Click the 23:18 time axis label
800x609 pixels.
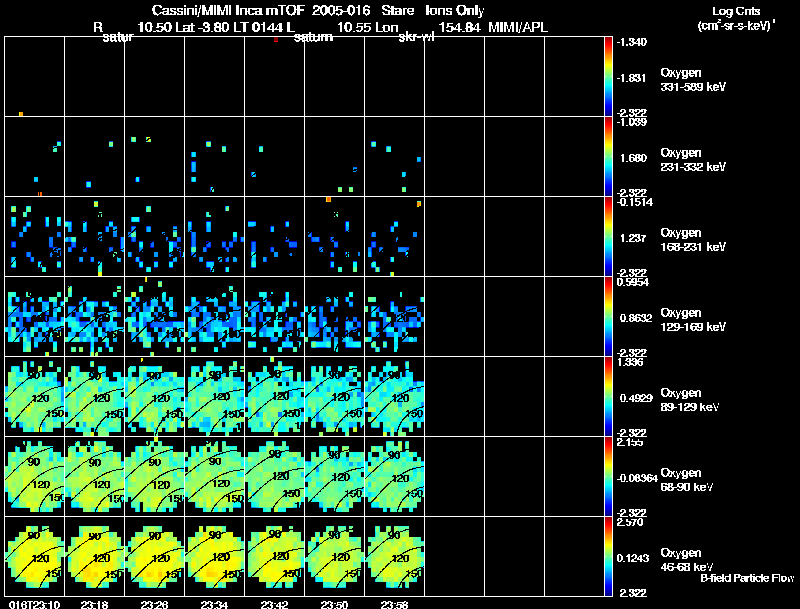click(x=94, y=604)
